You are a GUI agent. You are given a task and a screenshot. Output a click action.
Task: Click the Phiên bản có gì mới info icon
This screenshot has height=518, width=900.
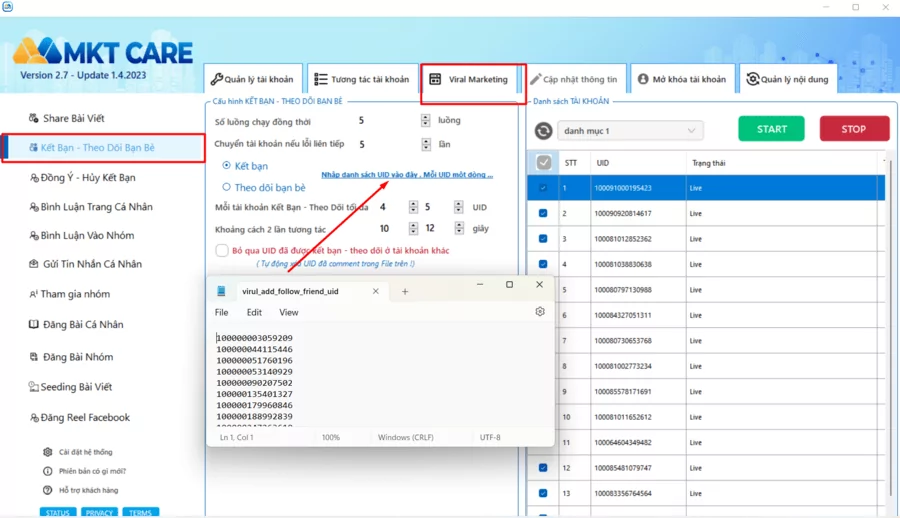pos(48,471)
